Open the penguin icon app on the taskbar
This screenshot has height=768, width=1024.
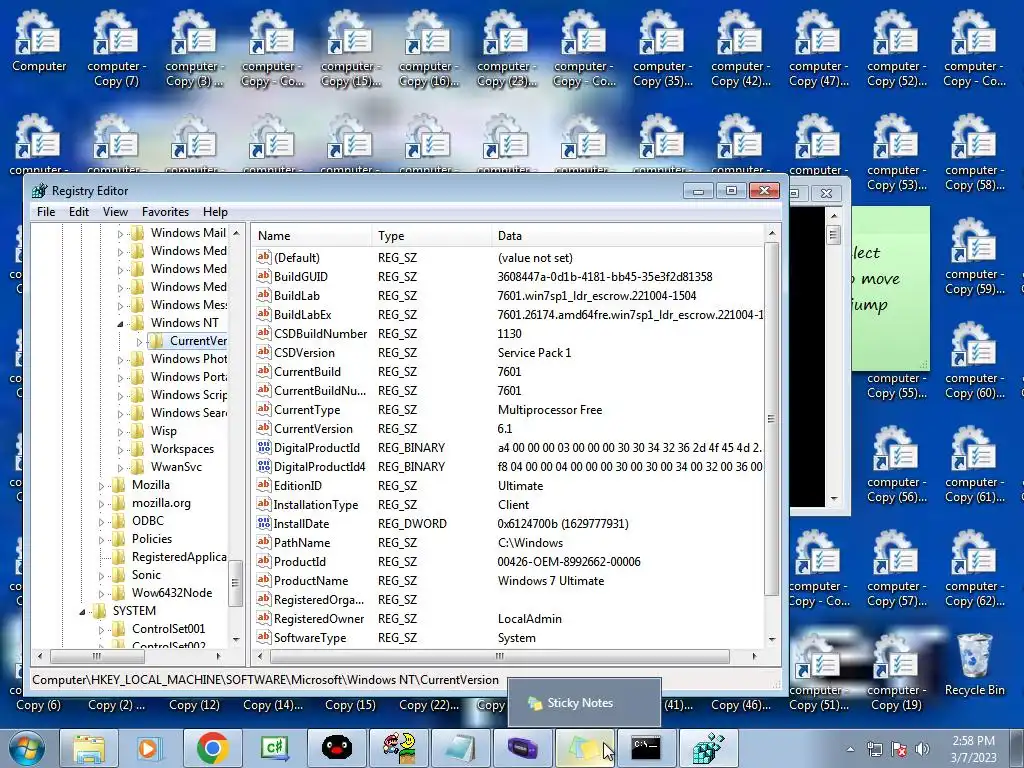point(336,748)
